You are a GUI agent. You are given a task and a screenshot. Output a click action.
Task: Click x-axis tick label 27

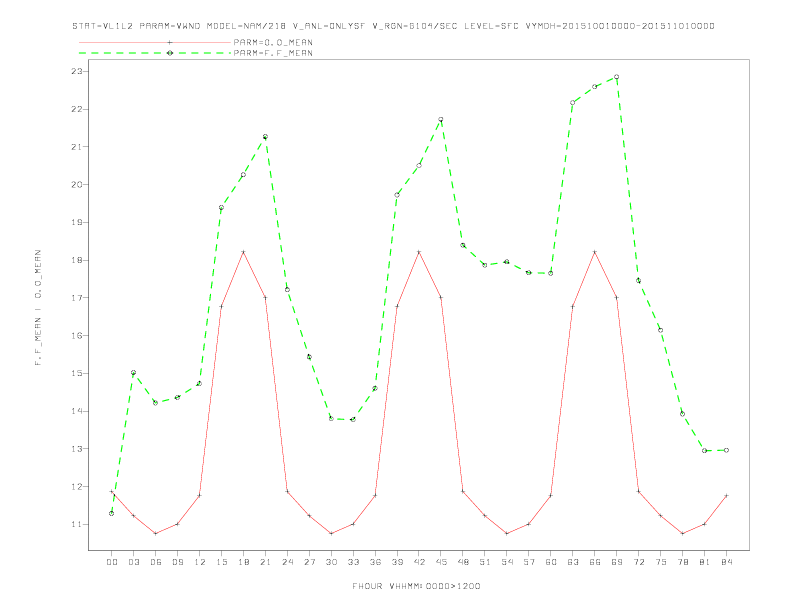coord(309,562)
